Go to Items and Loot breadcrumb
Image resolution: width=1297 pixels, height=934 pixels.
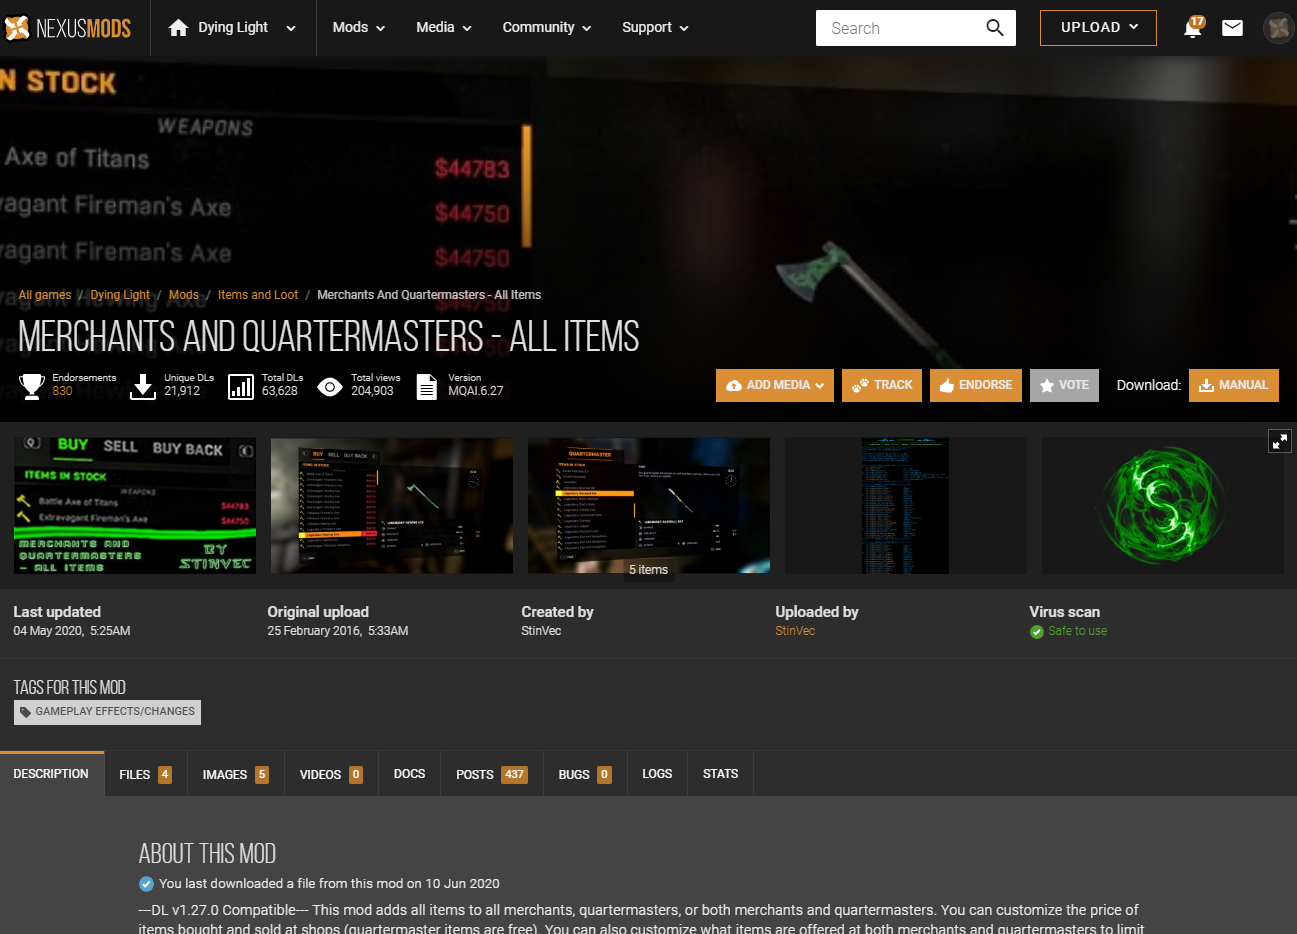[x=258, y=295]
